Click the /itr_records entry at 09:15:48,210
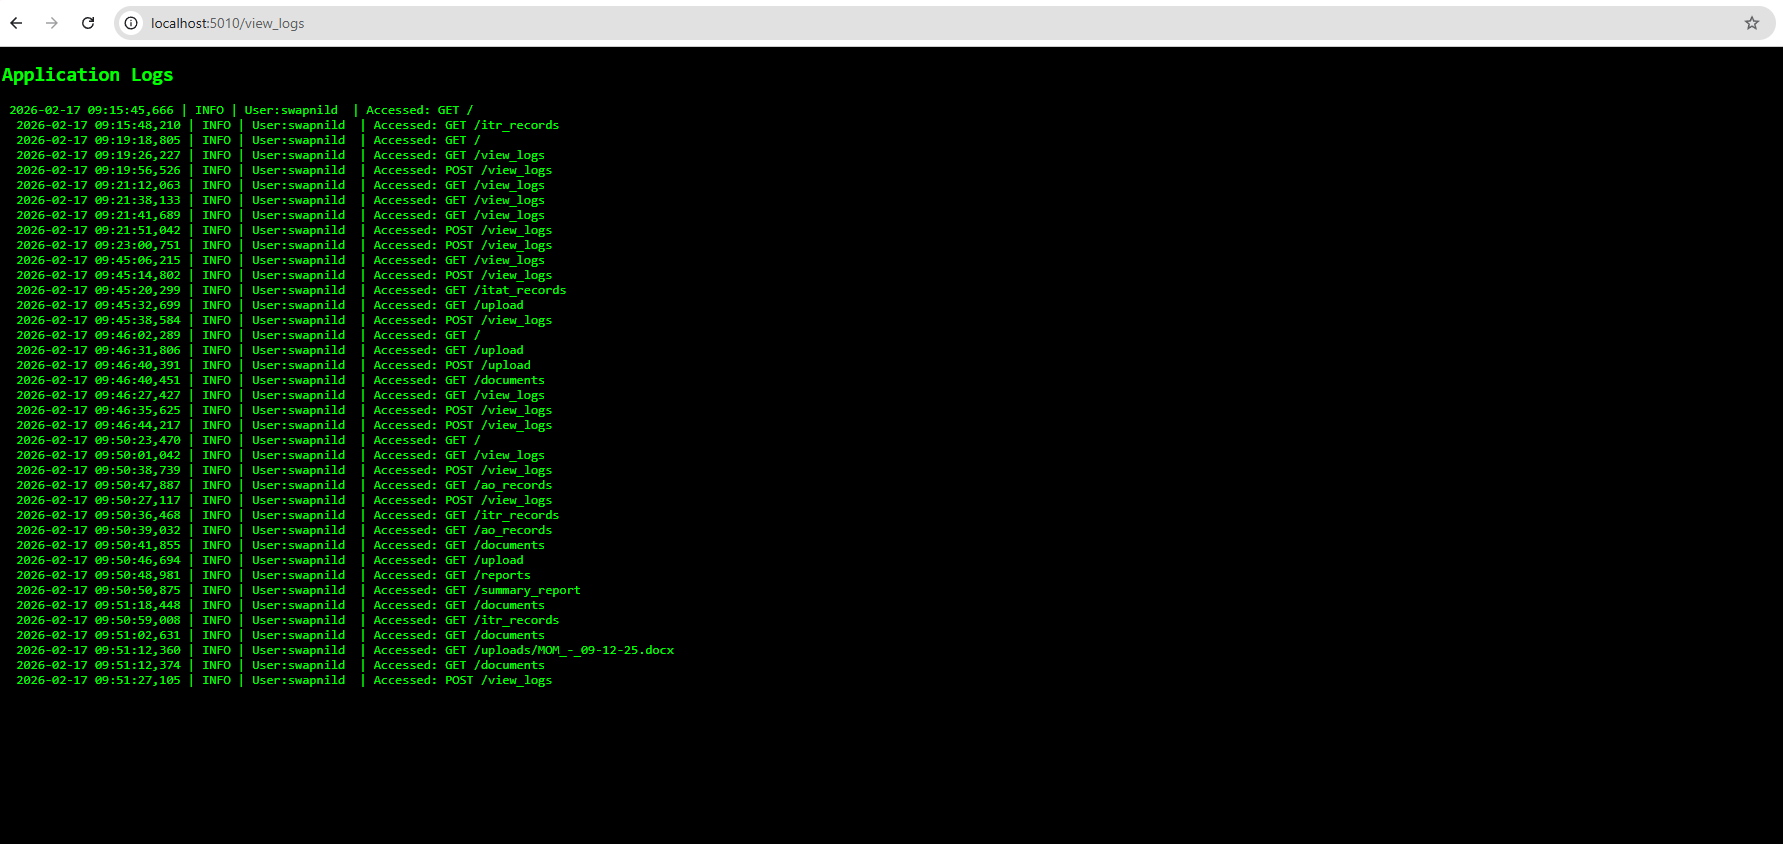The width and height of the screenshot is (1783, 844). (x=516, y=125)
